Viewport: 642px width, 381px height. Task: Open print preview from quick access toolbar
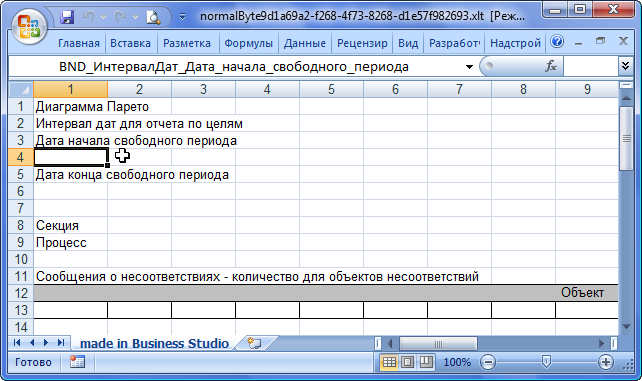(154, 17)
